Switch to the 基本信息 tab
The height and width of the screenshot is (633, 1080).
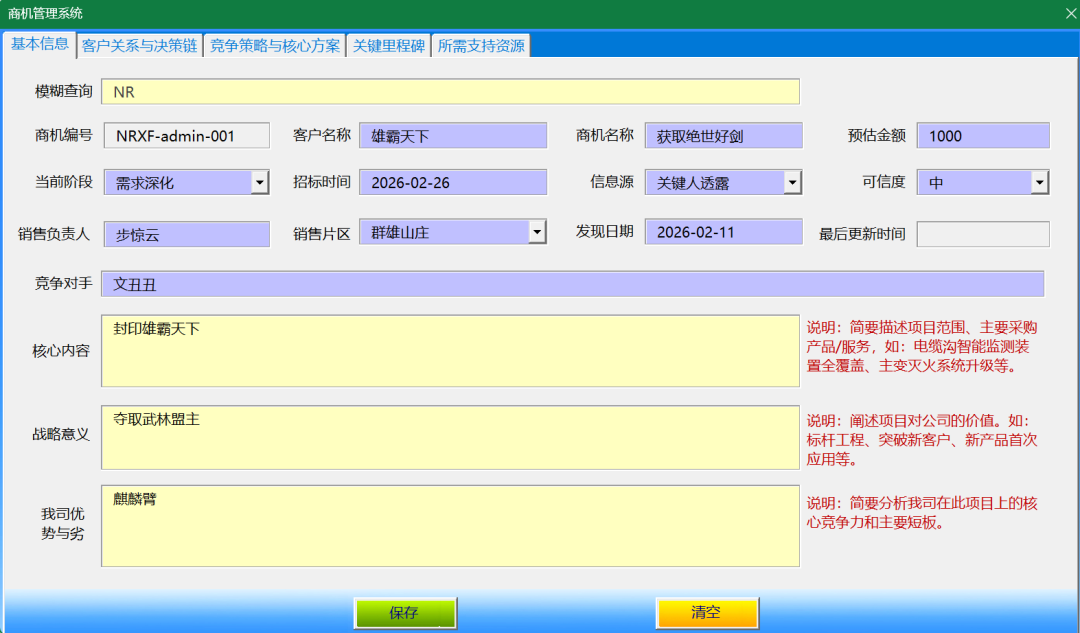pos(39,44)
